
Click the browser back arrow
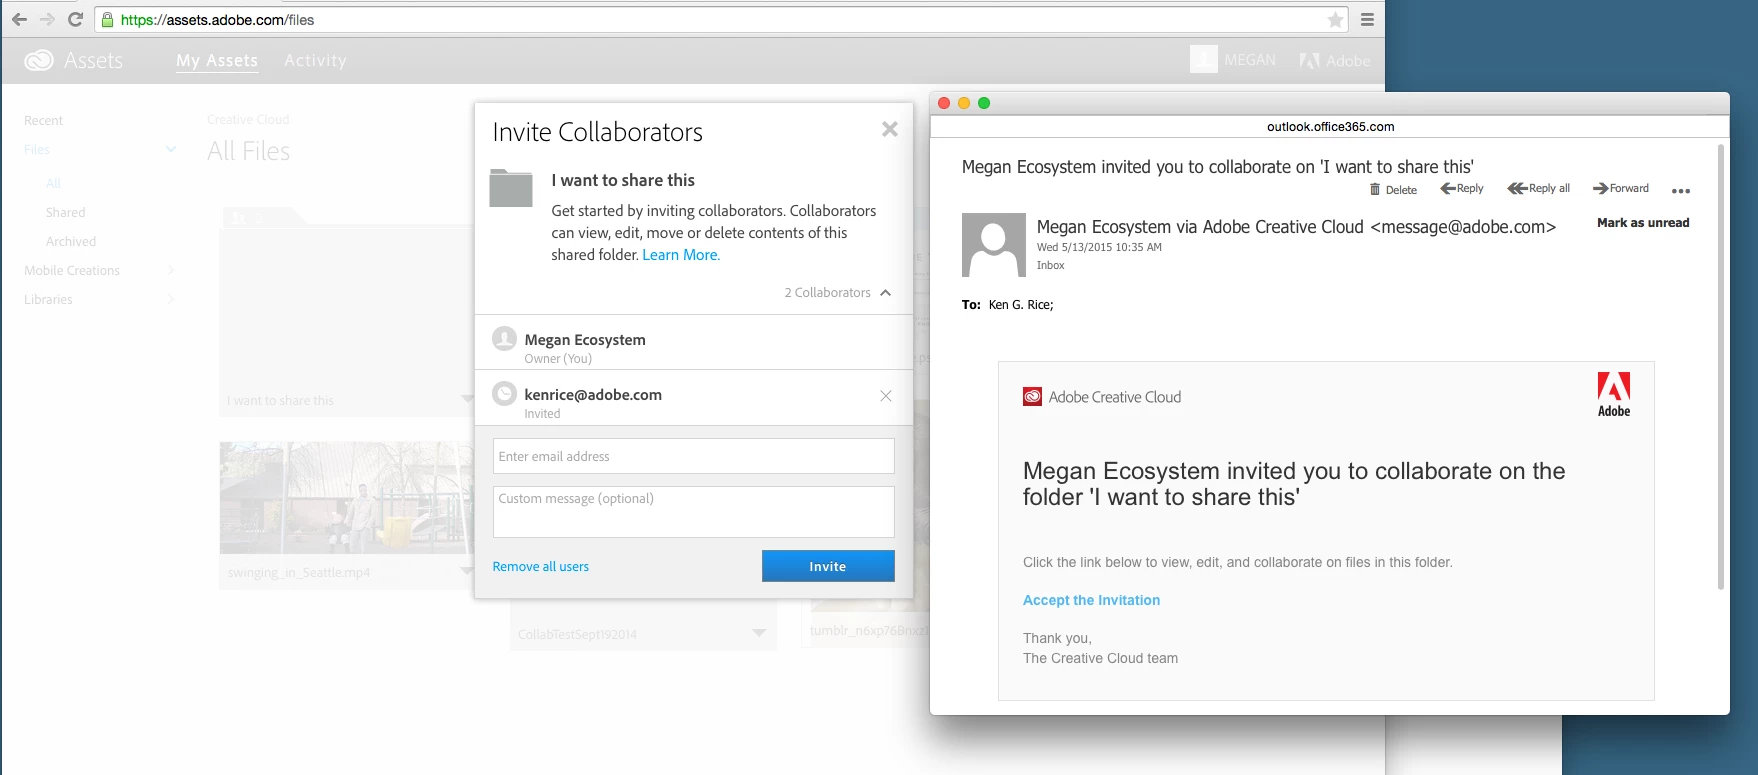point(19,19)
